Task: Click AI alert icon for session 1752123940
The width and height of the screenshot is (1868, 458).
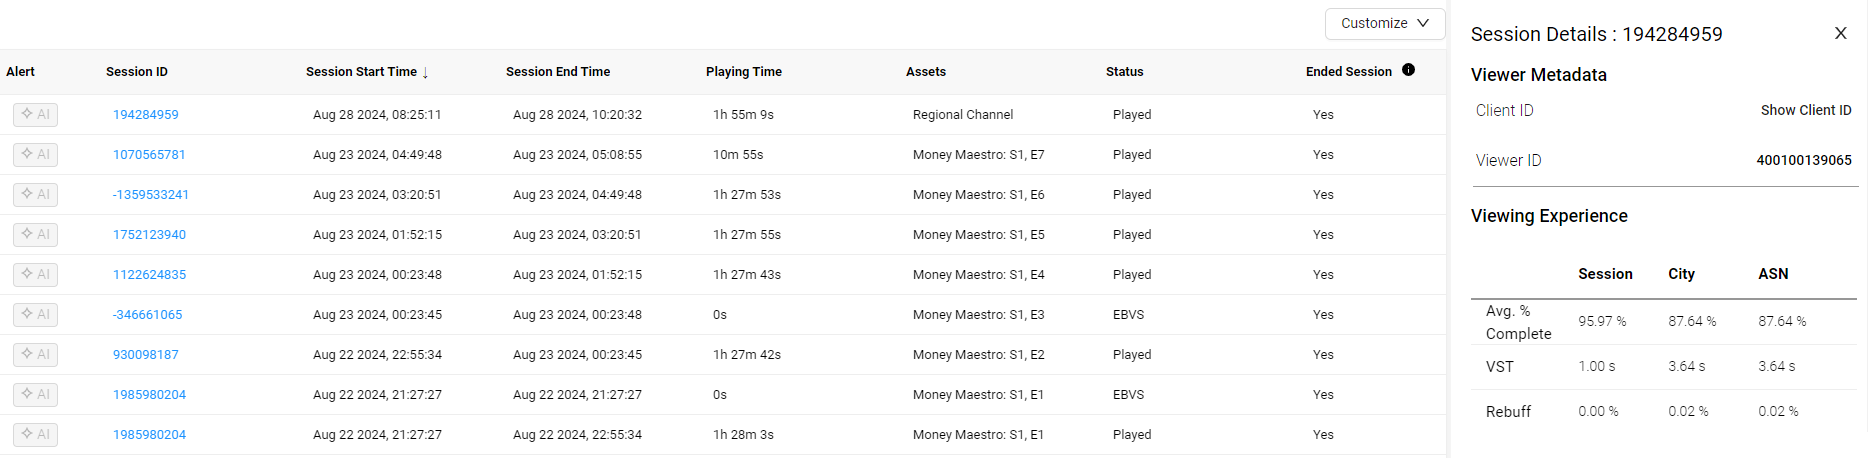Action: pyautogui.click(x=35, y=235)
